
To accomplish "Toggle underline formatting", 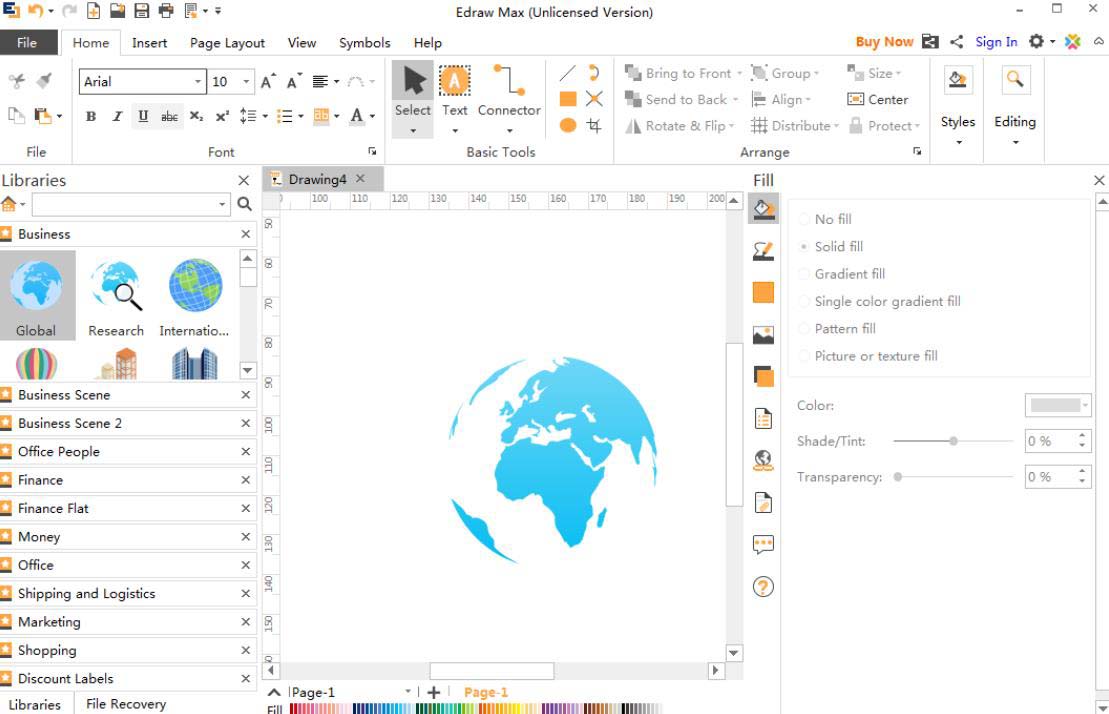I will tap(143, 117).
